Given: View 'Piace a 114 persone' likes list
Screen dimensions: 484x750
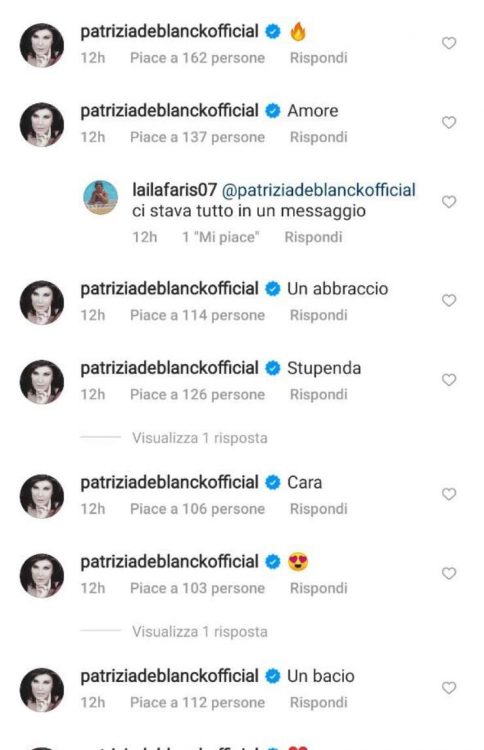Looking at the screenshot, I should point(198,316).
